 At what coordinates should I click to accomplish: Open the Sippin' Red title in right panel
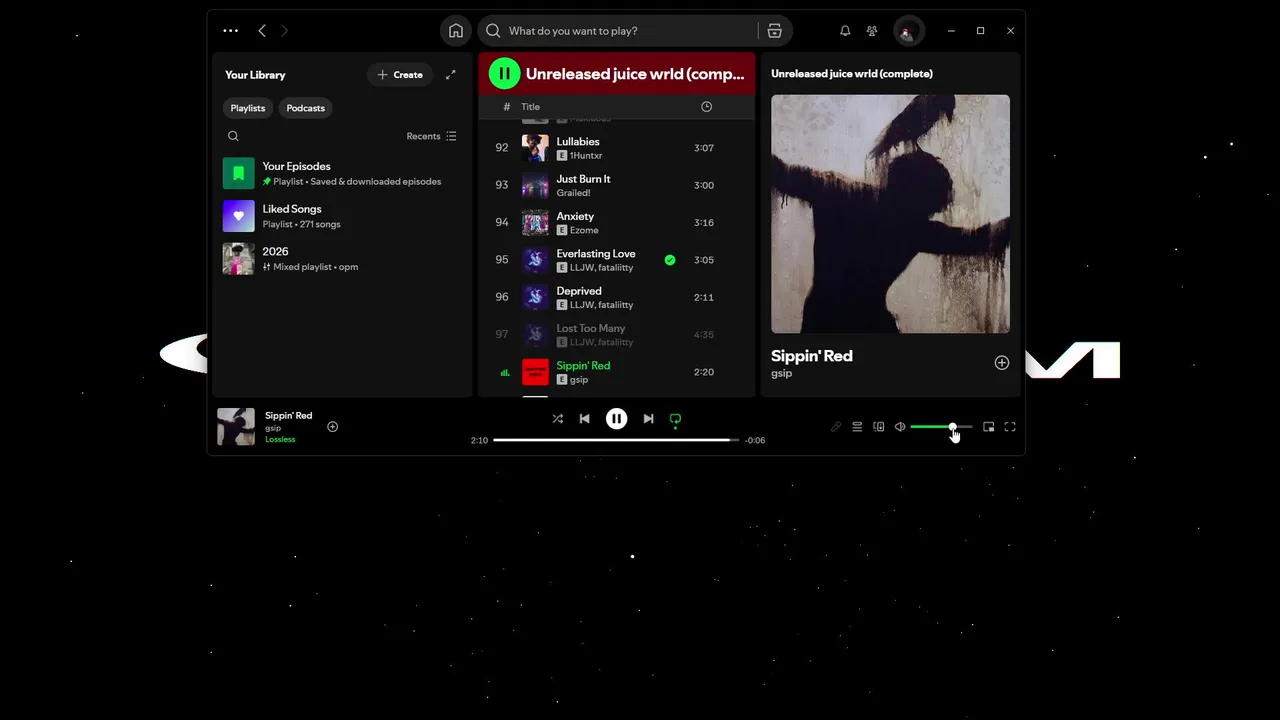coord(812,356)
